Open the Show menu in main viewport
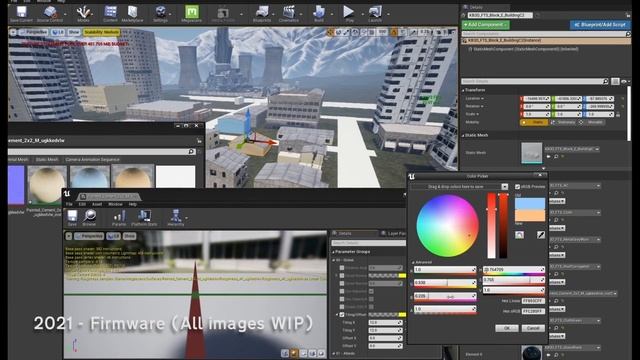The image size is (640, 360). click(74, 32)
